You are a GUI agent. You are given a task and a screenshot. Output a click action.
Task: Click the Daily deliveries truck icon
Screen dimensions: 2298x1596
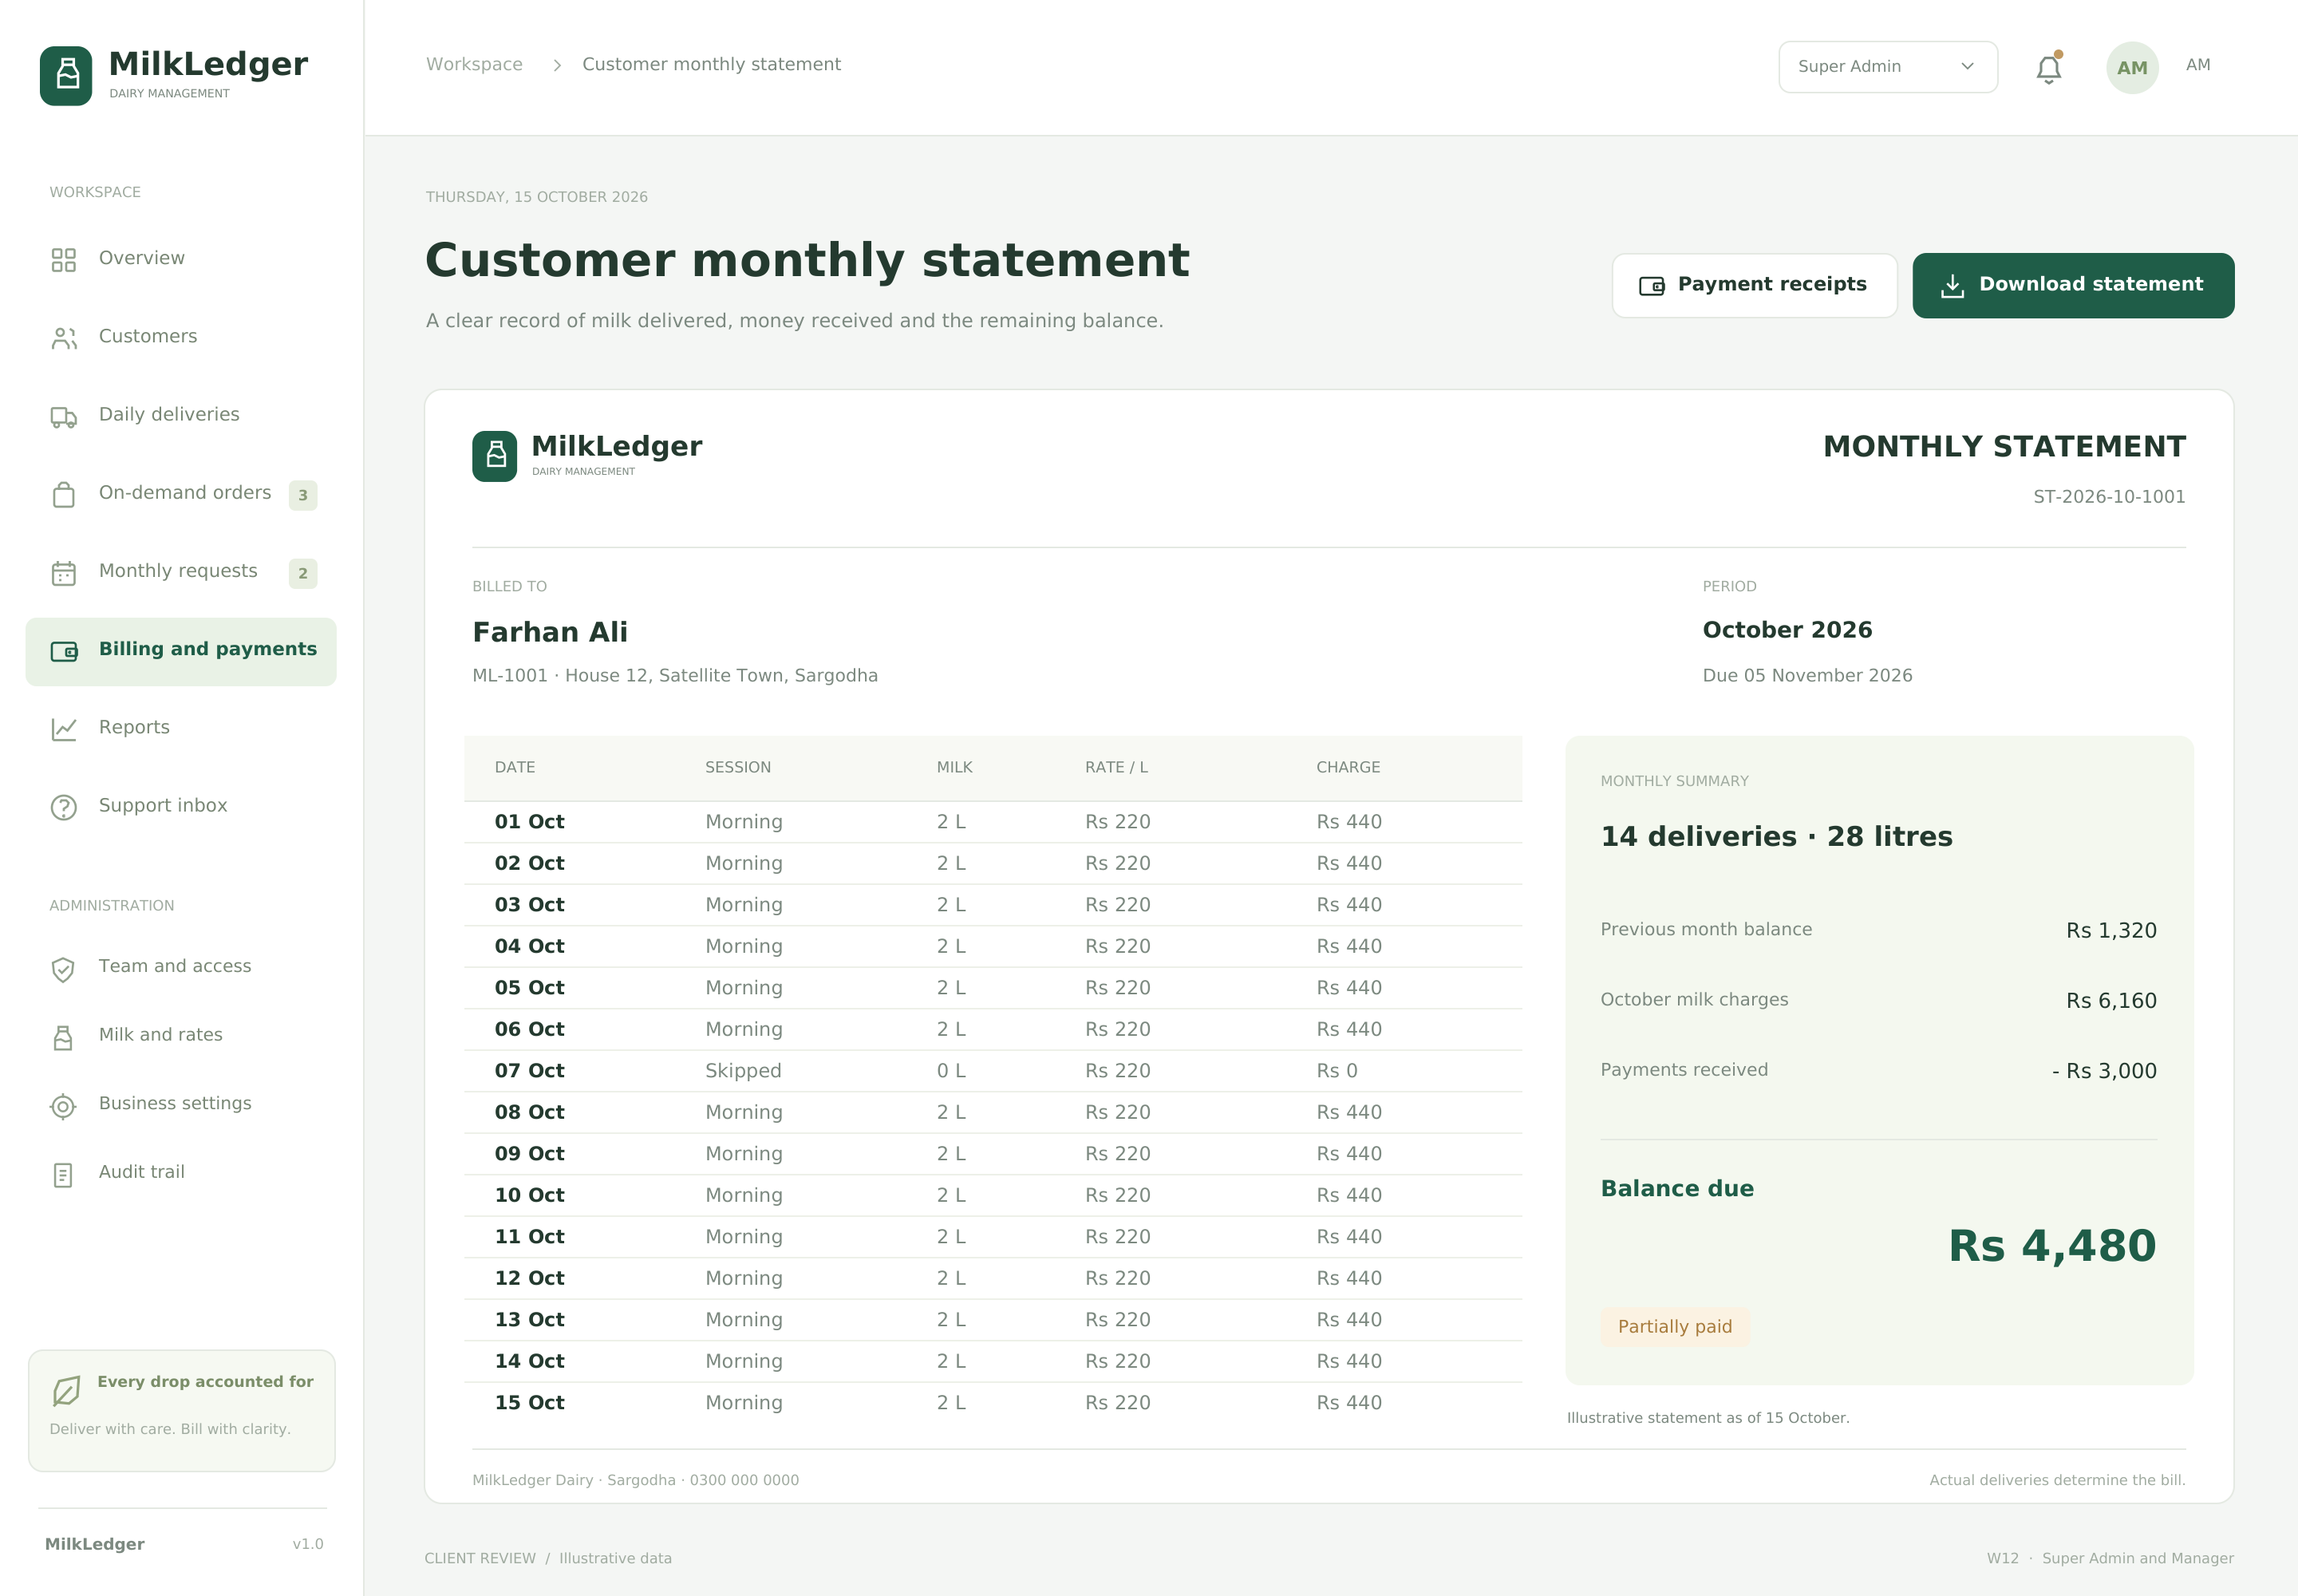coord(64,416)
